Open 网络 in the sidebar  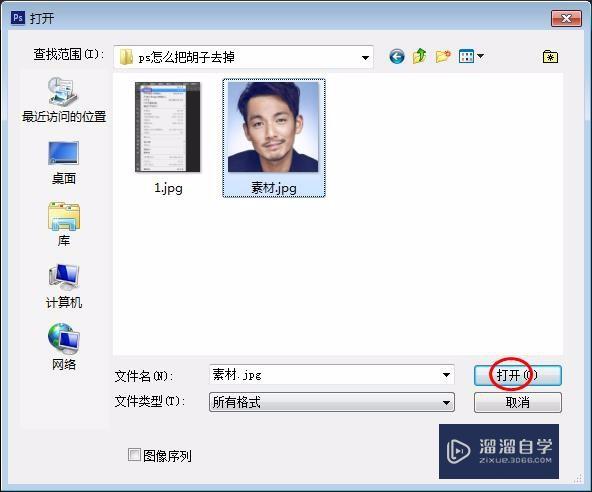tap(63, 347)
